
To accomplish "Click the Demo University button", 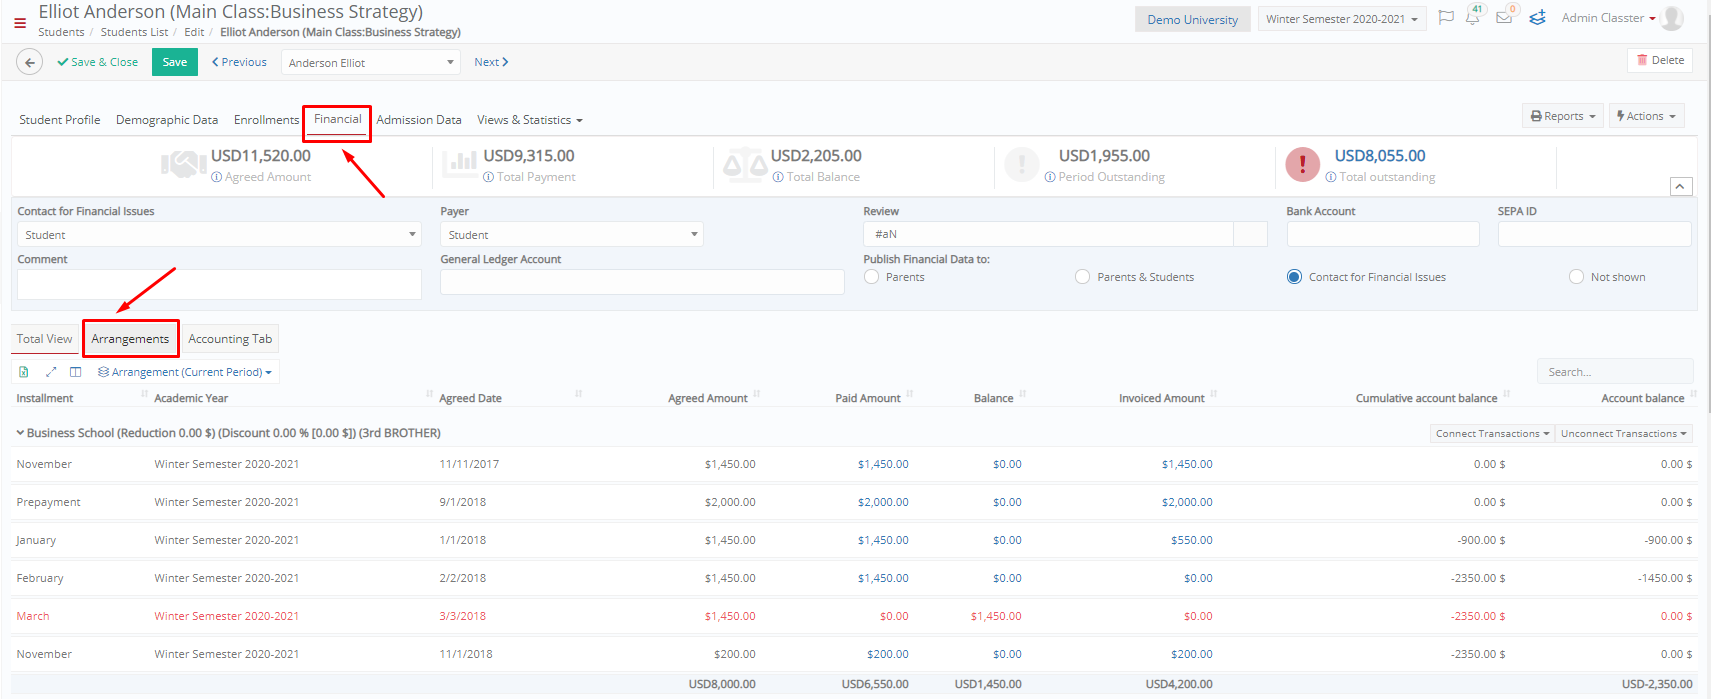I will [1192, 19].
